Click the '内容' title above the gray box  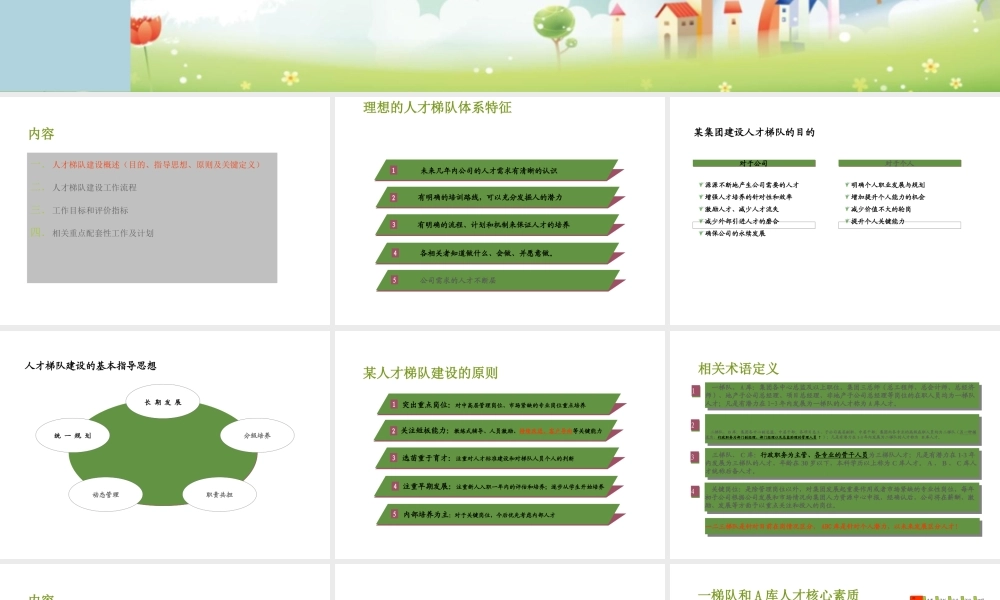(x=41, y=134)
